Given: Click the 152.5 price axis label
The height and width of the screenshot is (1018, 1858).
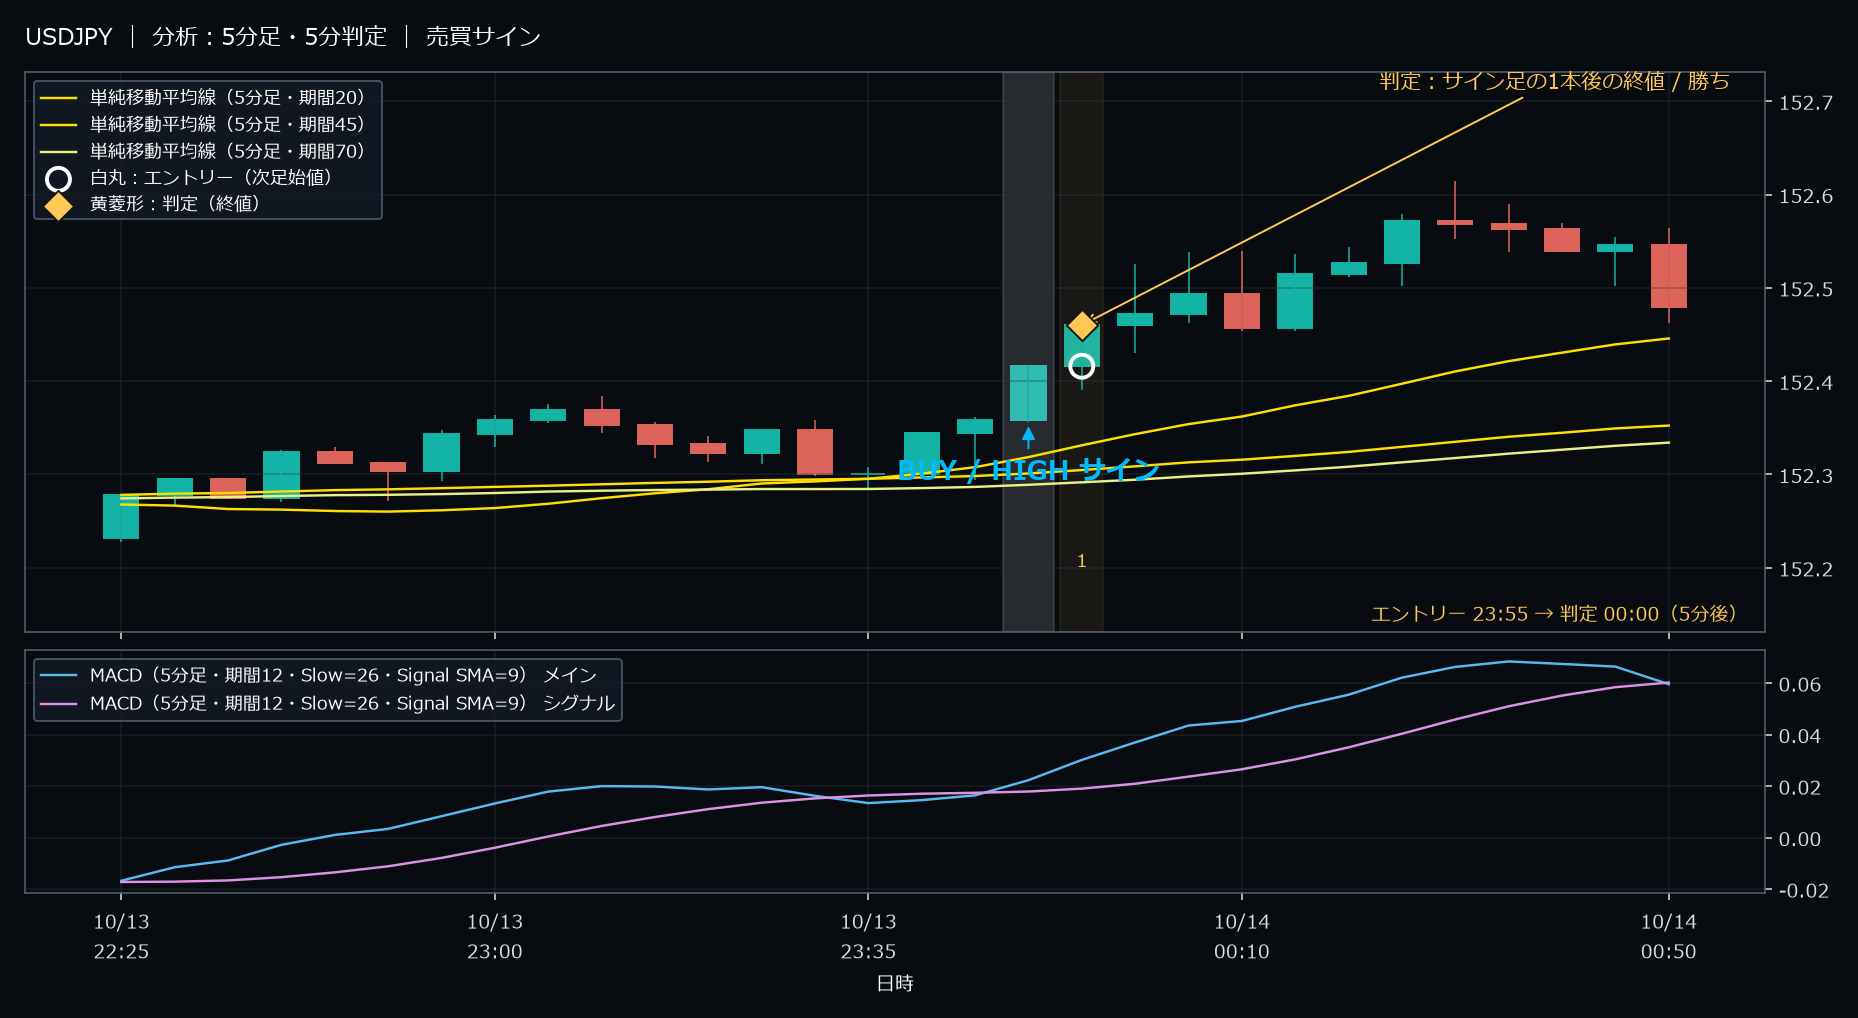Looking at the screenshot, I should (x=1806, y=289).
